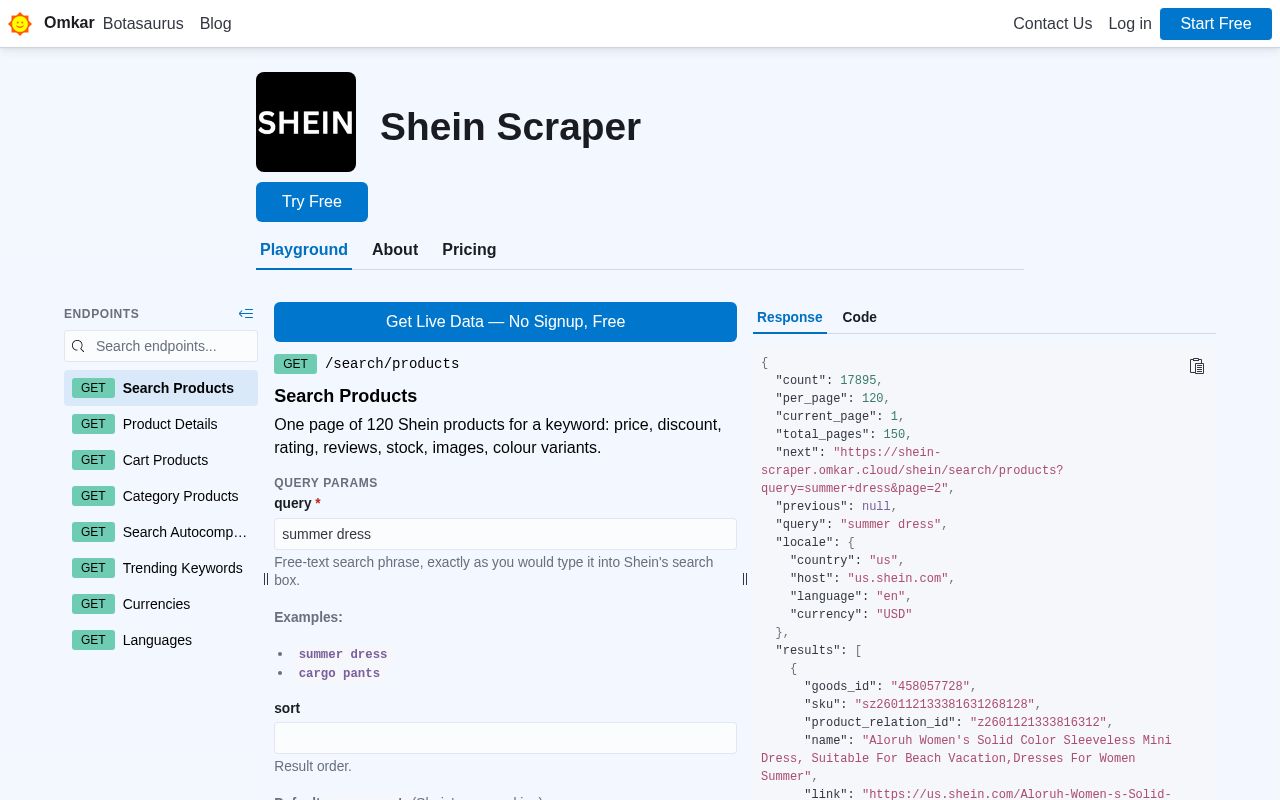Click the Start Free button
Viewport: 1280px width, 800px height.
pyautogui.click(x=1216, y=23)
